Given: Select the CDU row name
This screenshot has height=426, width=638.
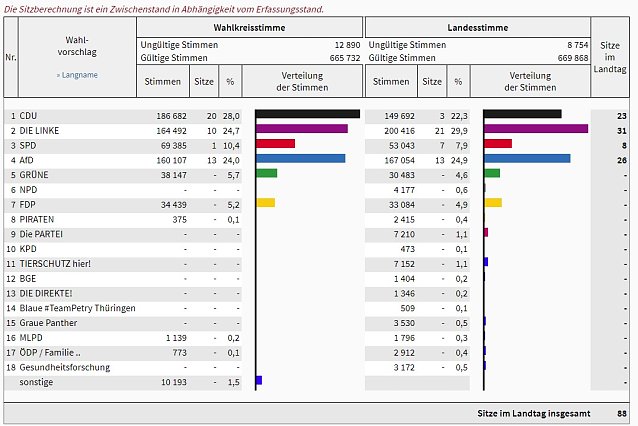Looking at the screenshot, I should [28, 116].
